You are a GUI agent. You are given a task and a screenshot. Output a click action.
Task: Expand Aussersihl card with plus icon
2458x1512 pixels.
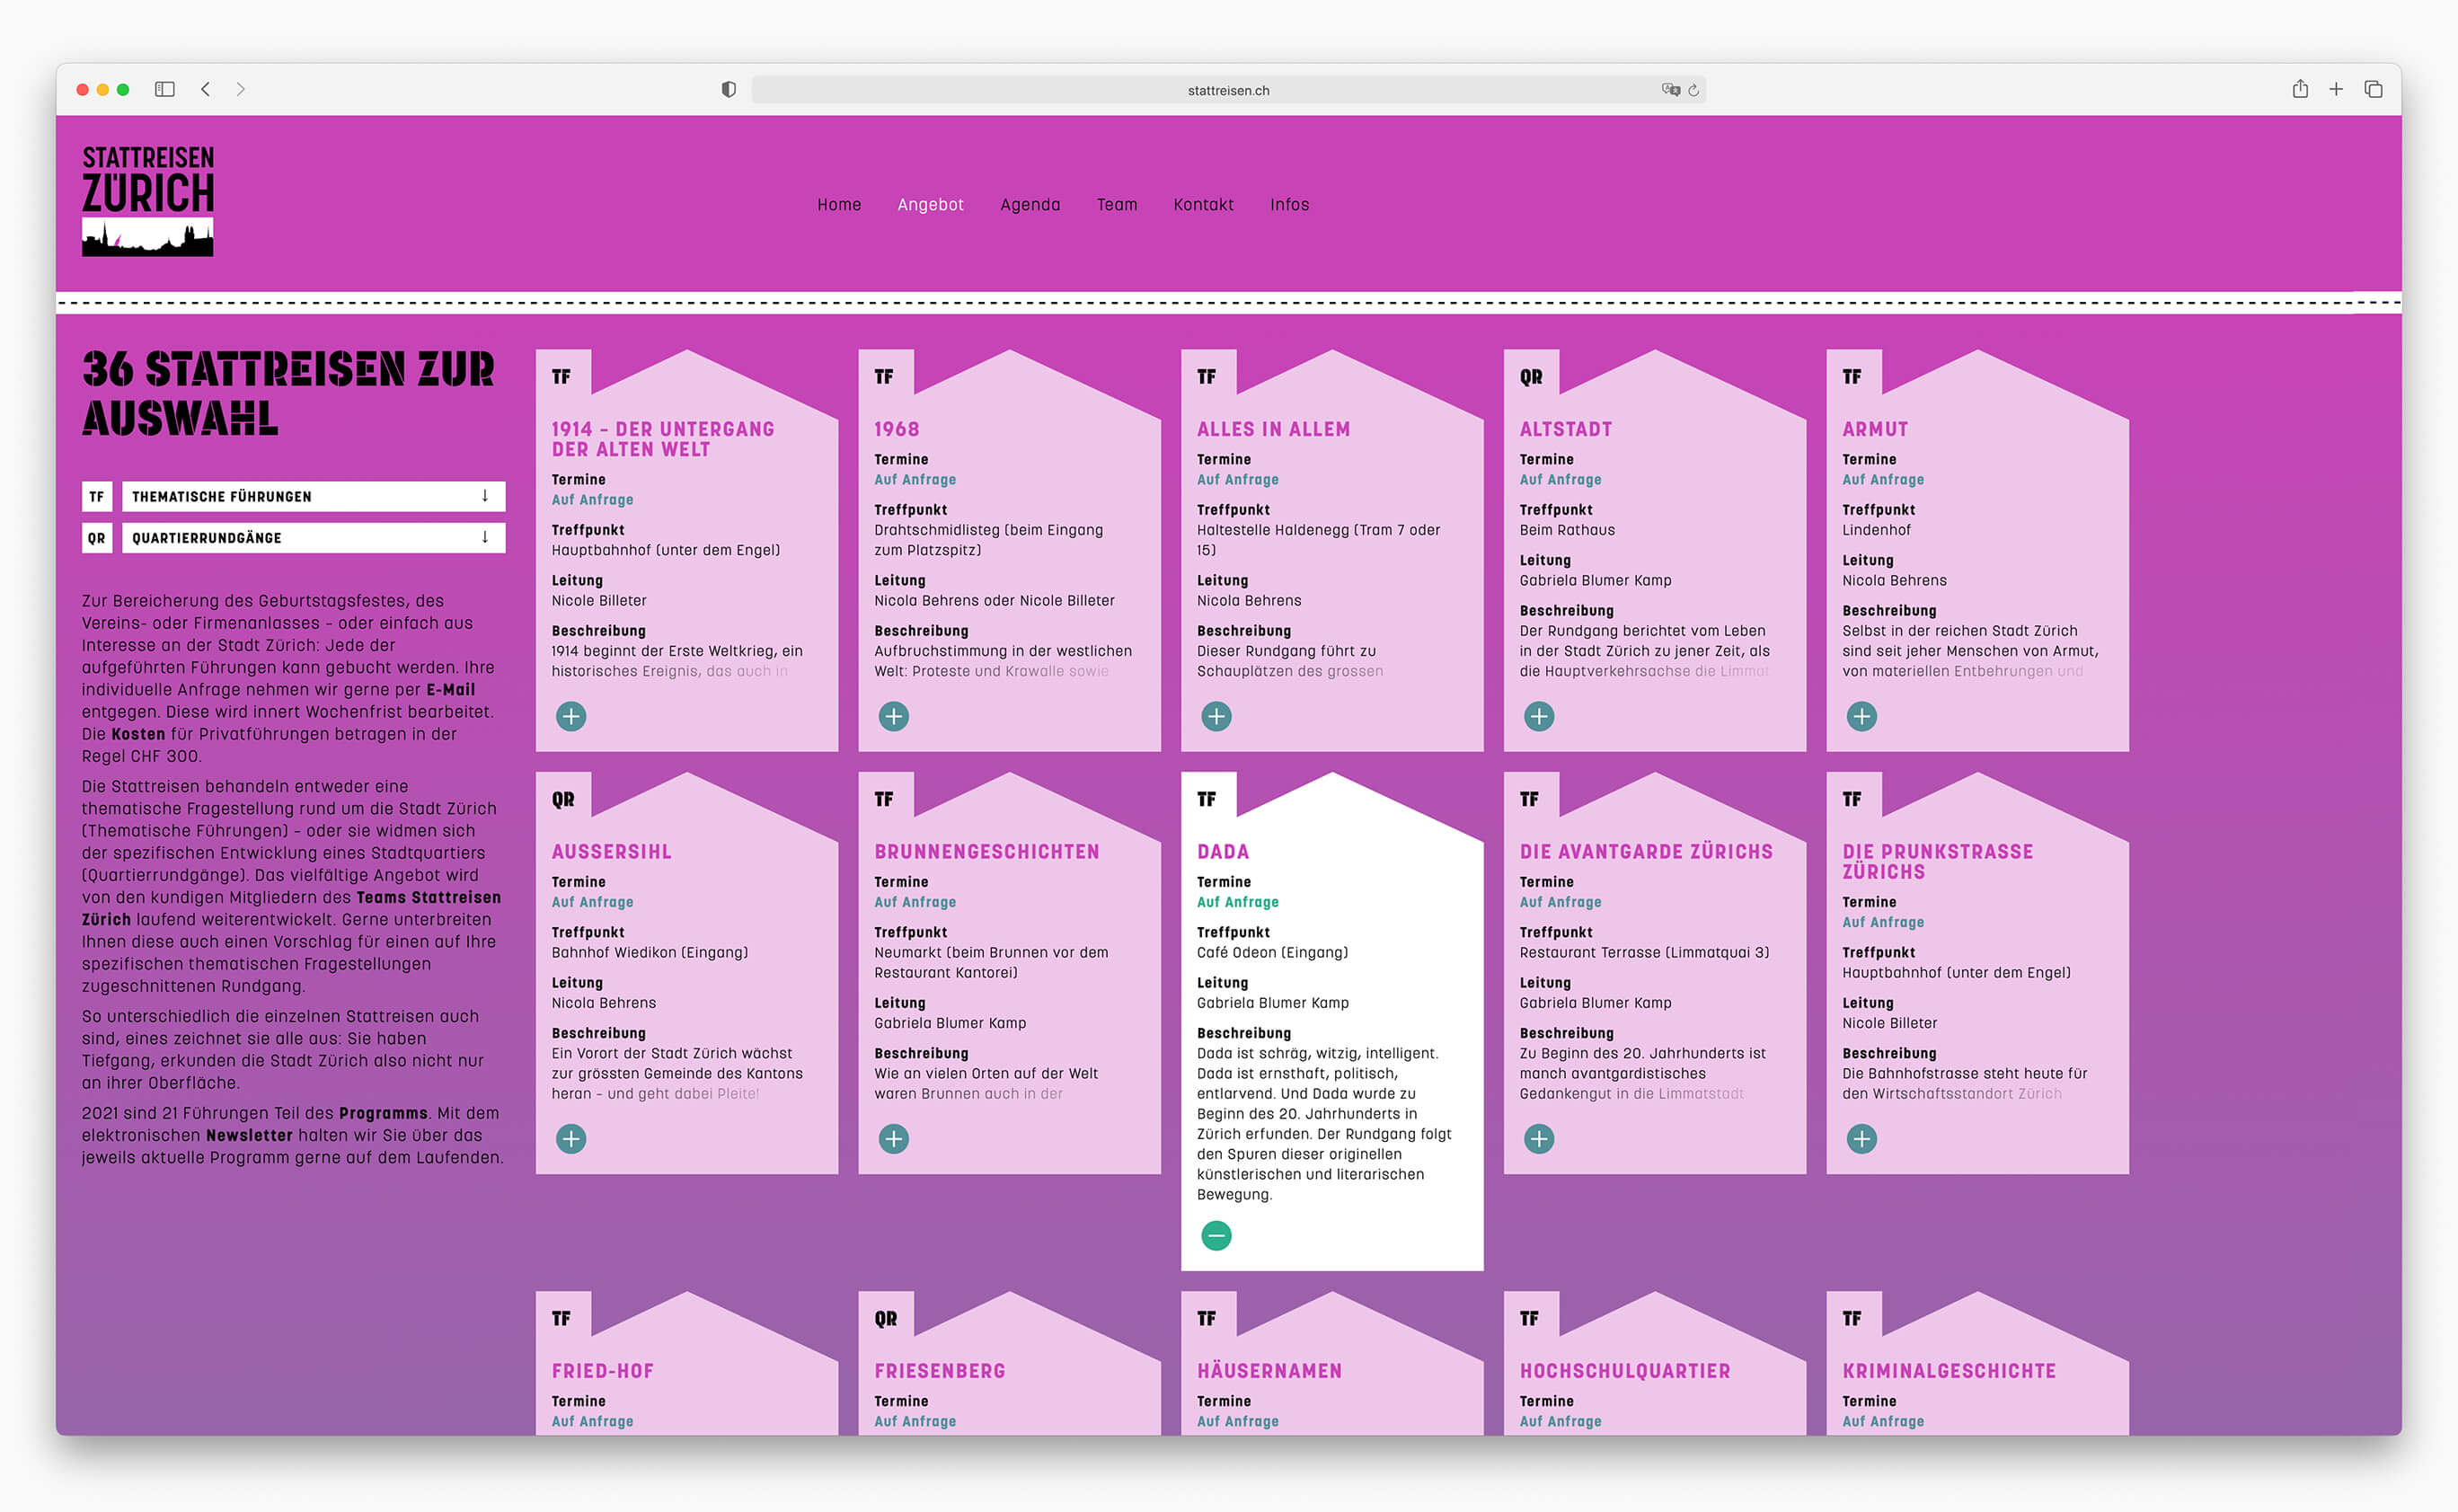point(571,1139)
